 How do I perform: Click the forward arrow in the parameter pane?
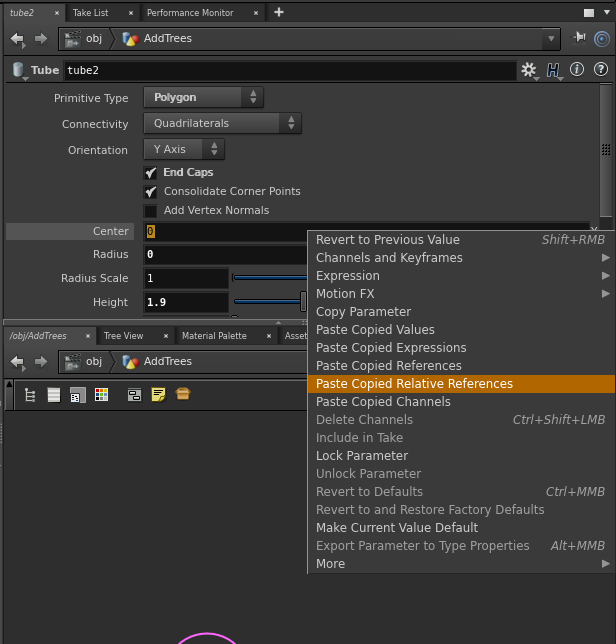[41, 39]
